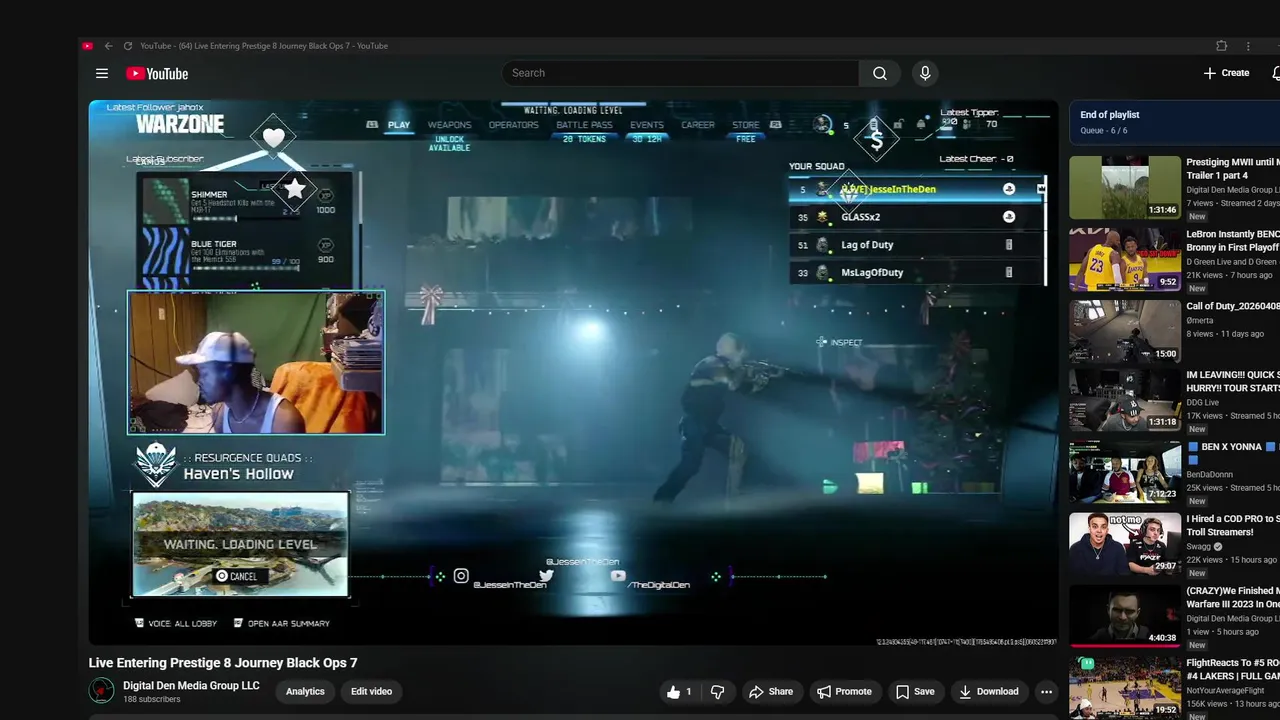Click the PLAY tab in Warzone stream

(x=399, y=125)
